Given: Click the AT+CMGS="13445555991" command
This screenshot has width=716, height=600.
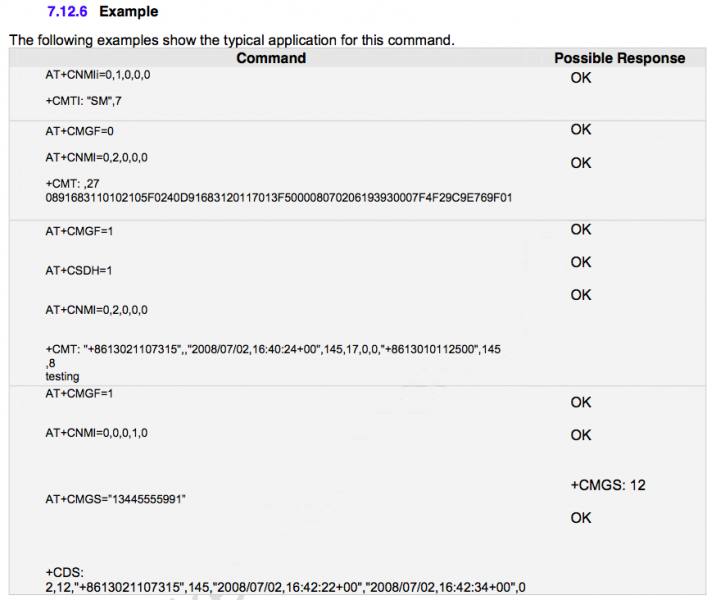Looking at the screenshot, I should (x=116, y=499).
